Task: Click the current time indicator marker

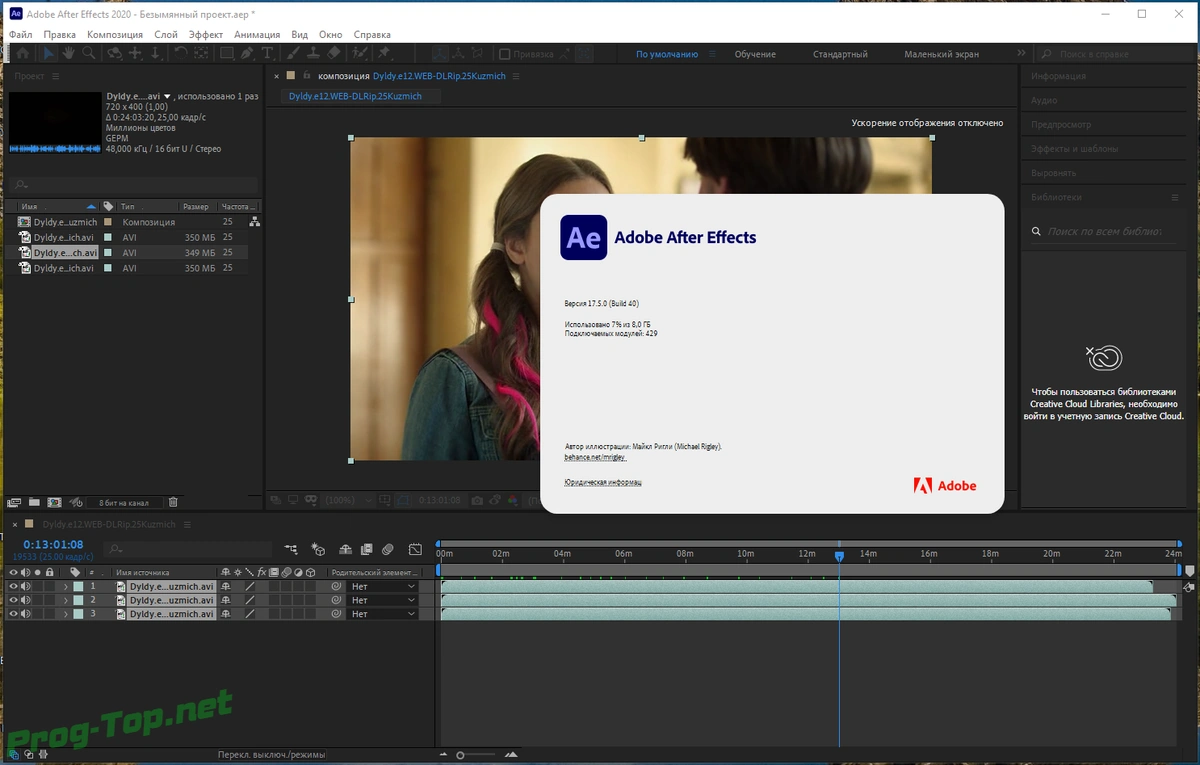Action: click(839, 555)
